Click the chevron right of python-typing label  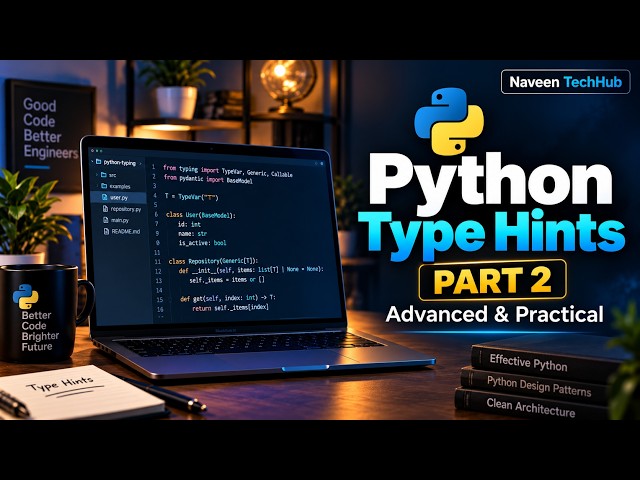click(140, 163)
